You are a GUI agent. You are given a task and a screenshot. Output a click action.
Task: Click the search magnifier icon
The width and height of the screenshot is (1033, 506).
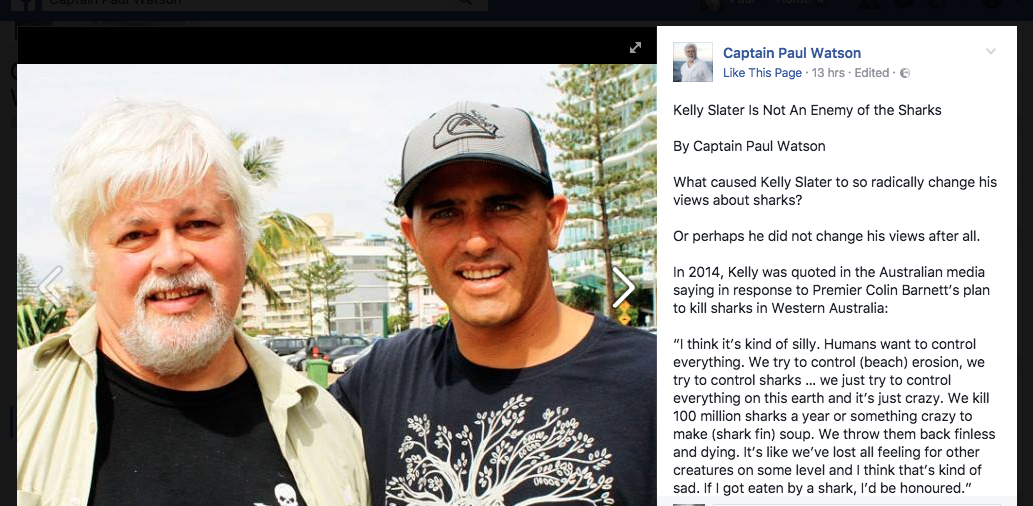click(x=465, y=3)
